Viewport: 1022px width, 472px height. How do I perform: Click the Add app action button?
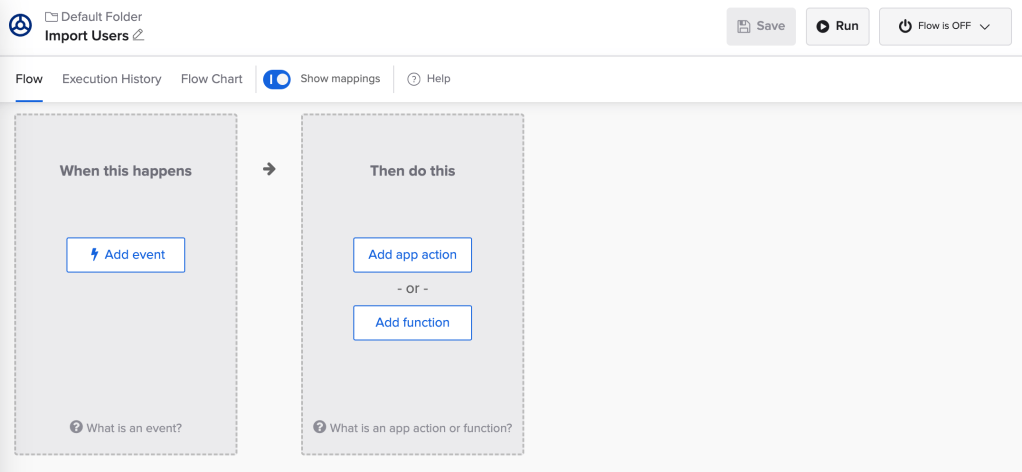click(x=412, y=255)
